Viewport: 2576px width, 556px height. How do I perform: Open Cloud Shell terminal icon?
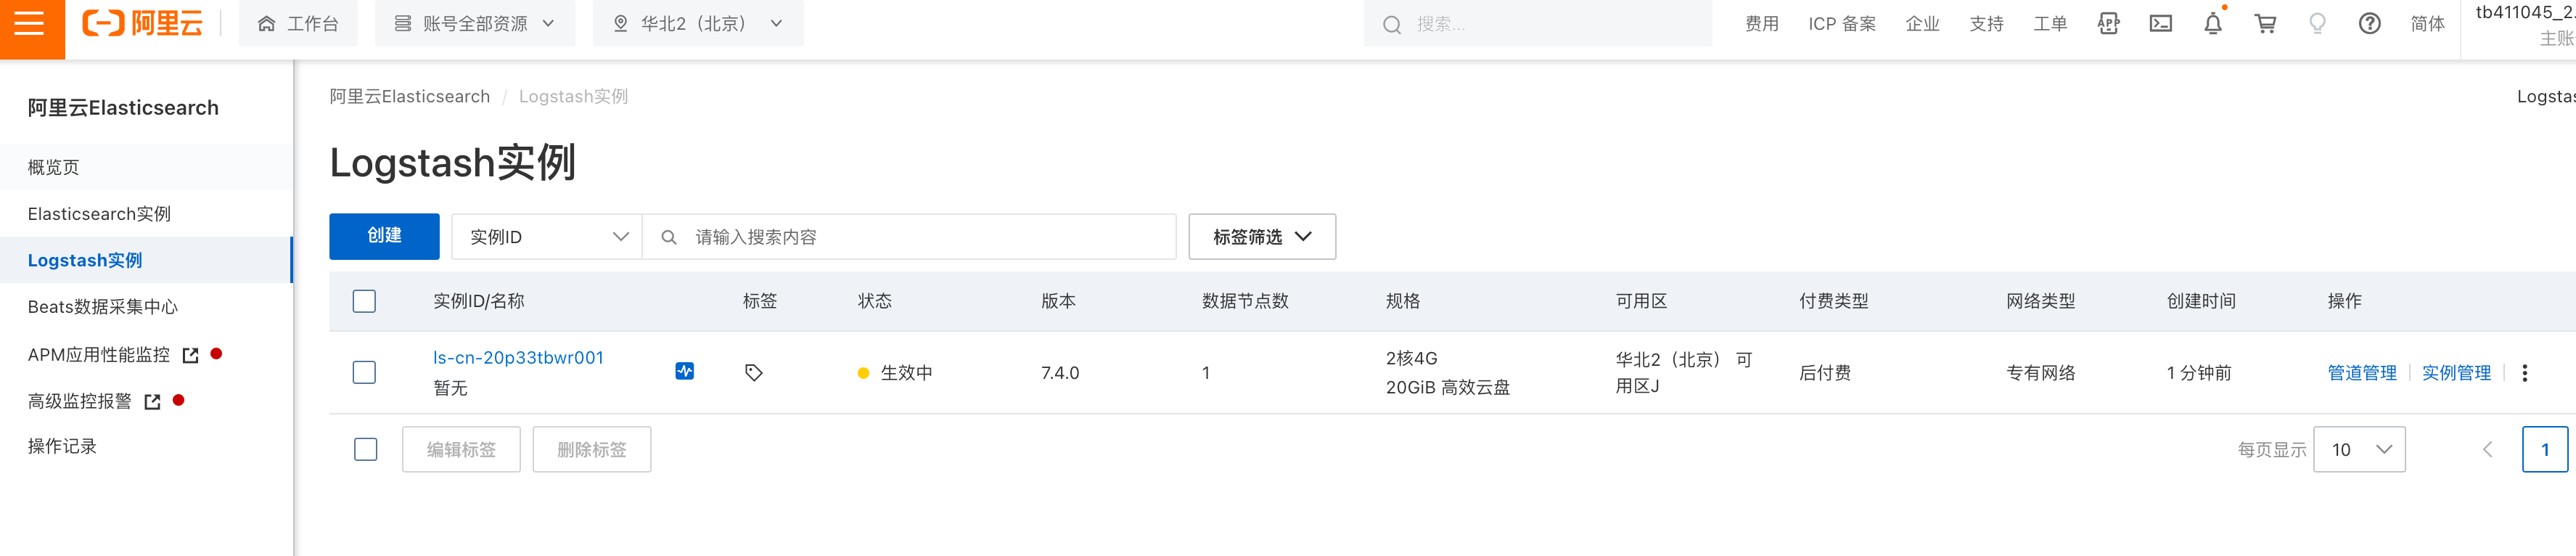click(2160, 24)
